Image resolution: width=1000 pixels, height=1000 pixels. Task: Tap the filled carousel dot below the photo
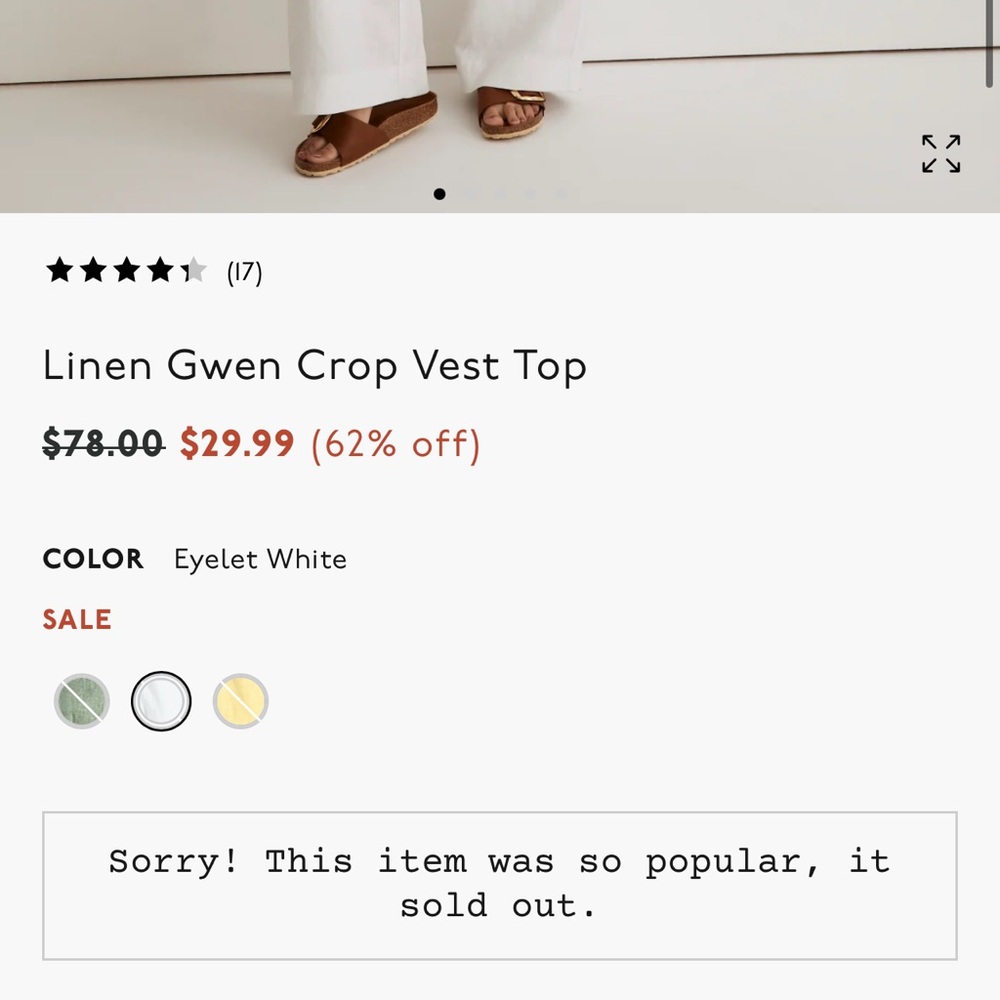440,195
